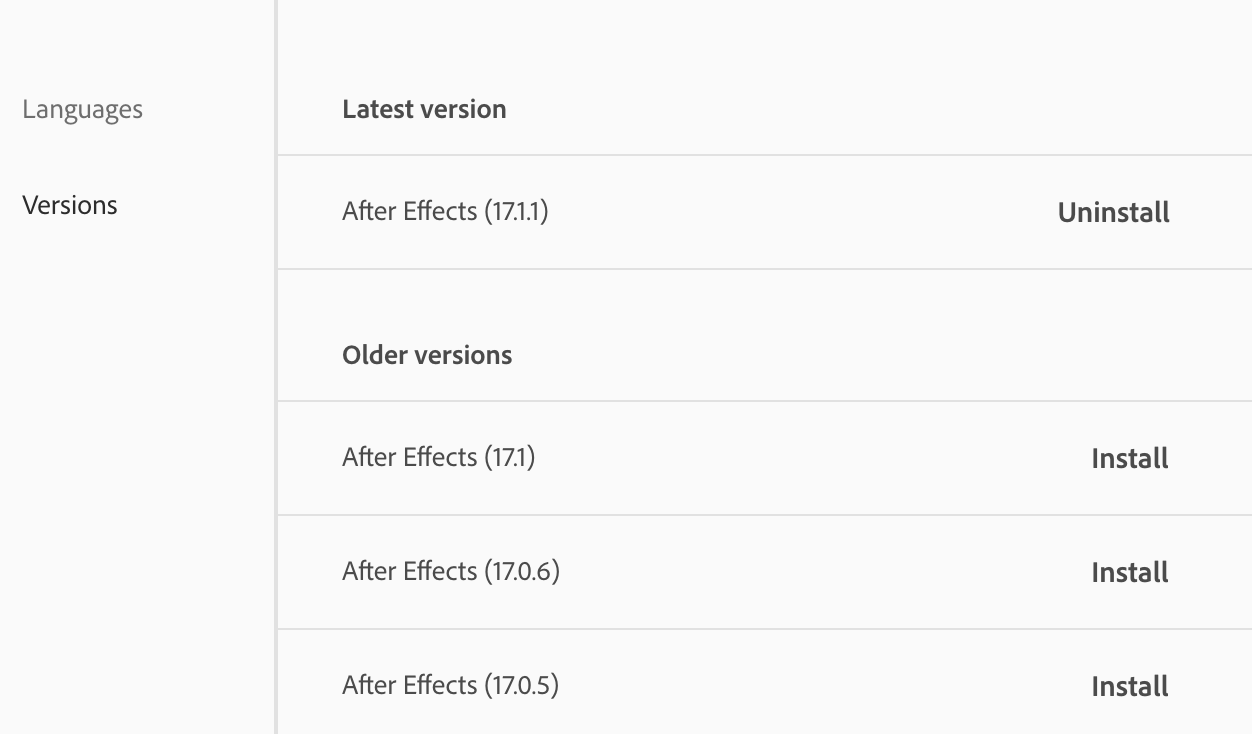Click the version label After Effects (17.1.1)

445,211
